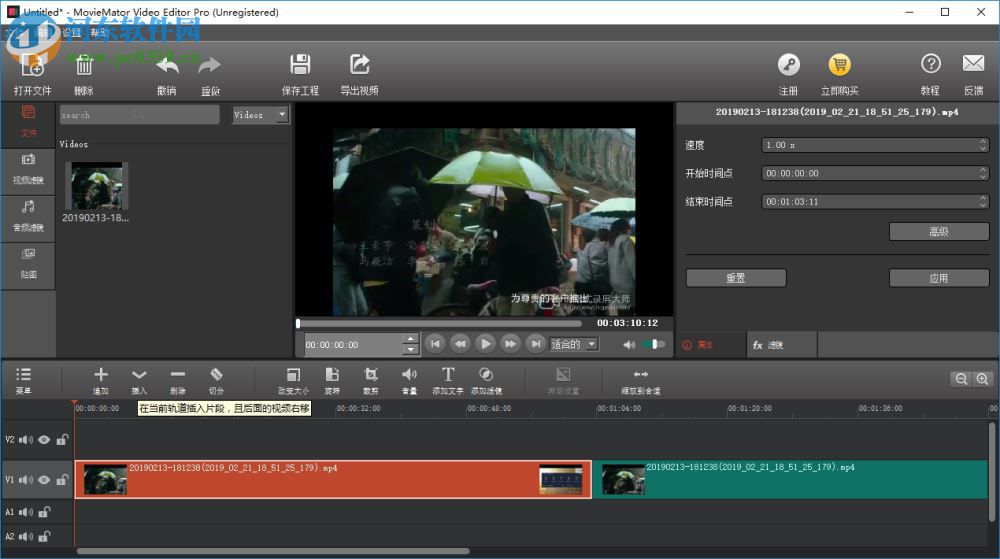Open the Tutorial (教程) help icon
Screen dimensions: 1000x559
[x=930, y=64]
